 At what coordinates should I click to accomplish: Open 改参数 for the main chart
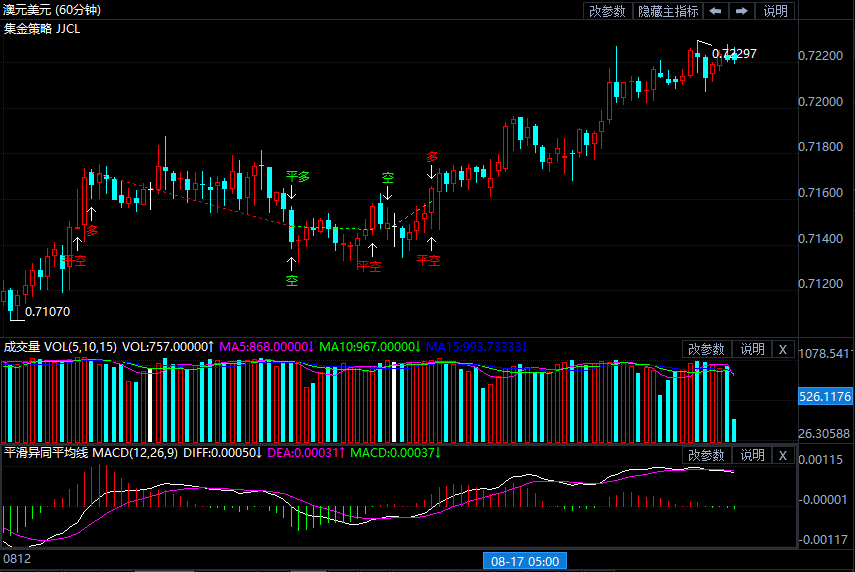pyautogui.click(x=607, y=11)
